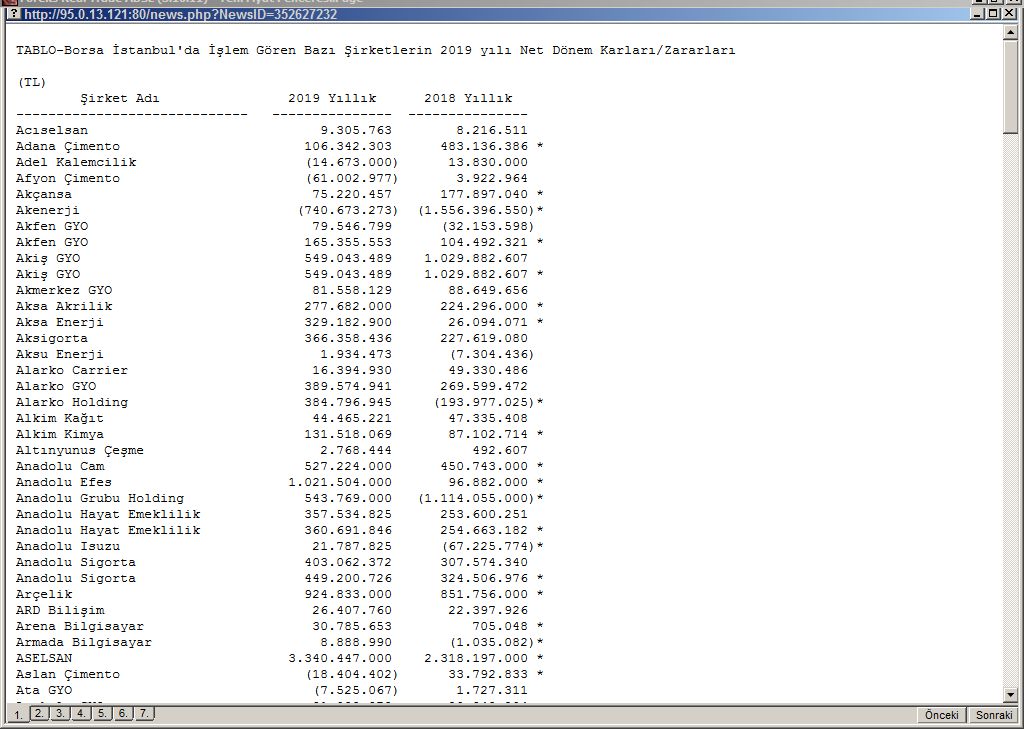The image size is (1024, 729).
Task: Click the 'Ata GYO' company name
Action: [x=44, y=690]
